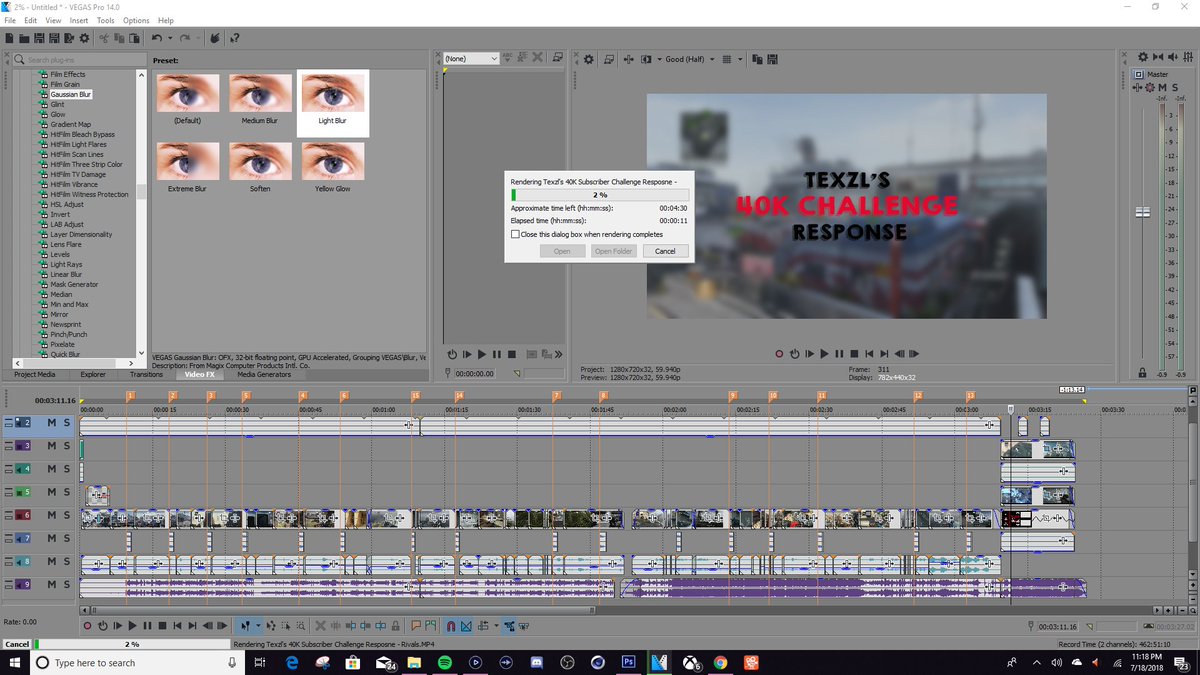1200x675 pixels.
Task: Toggle Enable Snapping magnet icon
Action: tap(450, 626)
